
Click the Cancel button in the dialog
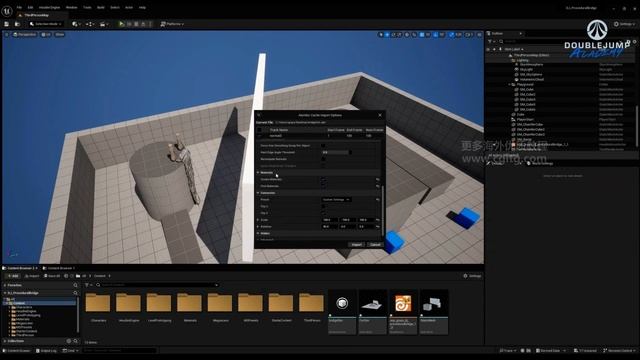[x=375, y=244]
